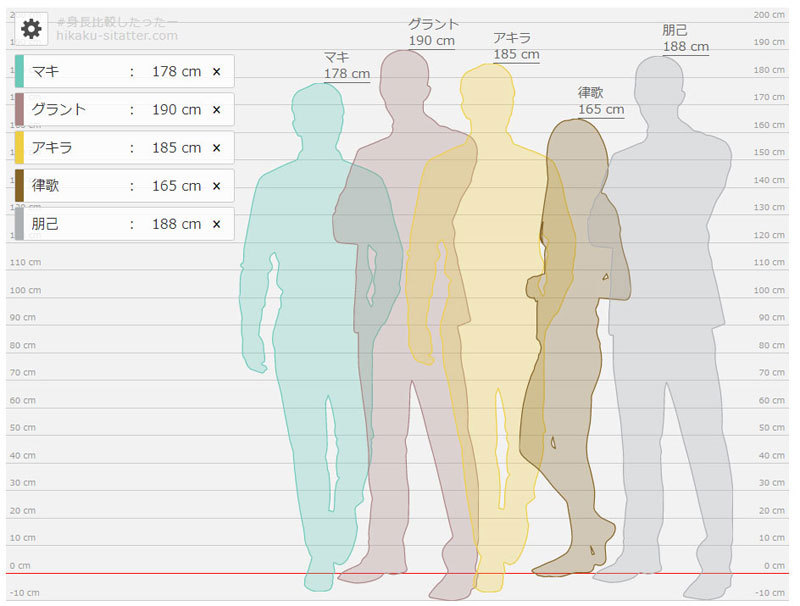This screenshot has height=606, width=800.
Task: Click the グラント 190 cm label above figure
Action: (x=433, y=33)
